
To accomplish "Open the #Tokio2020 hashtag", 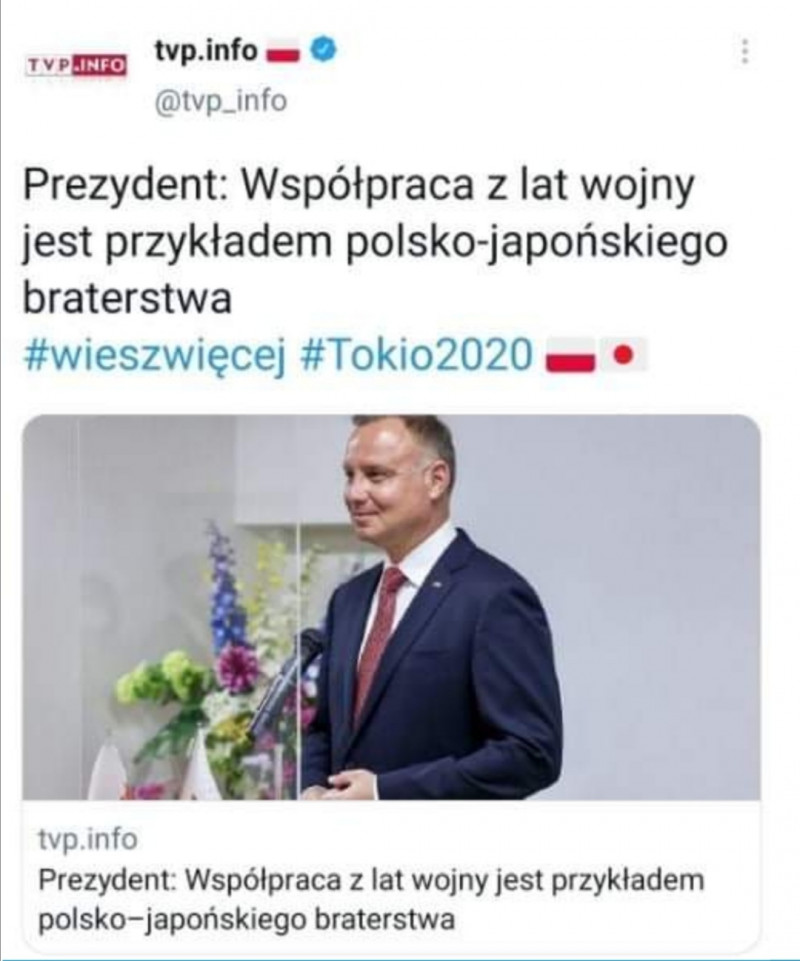I will (x=417, y=354).
